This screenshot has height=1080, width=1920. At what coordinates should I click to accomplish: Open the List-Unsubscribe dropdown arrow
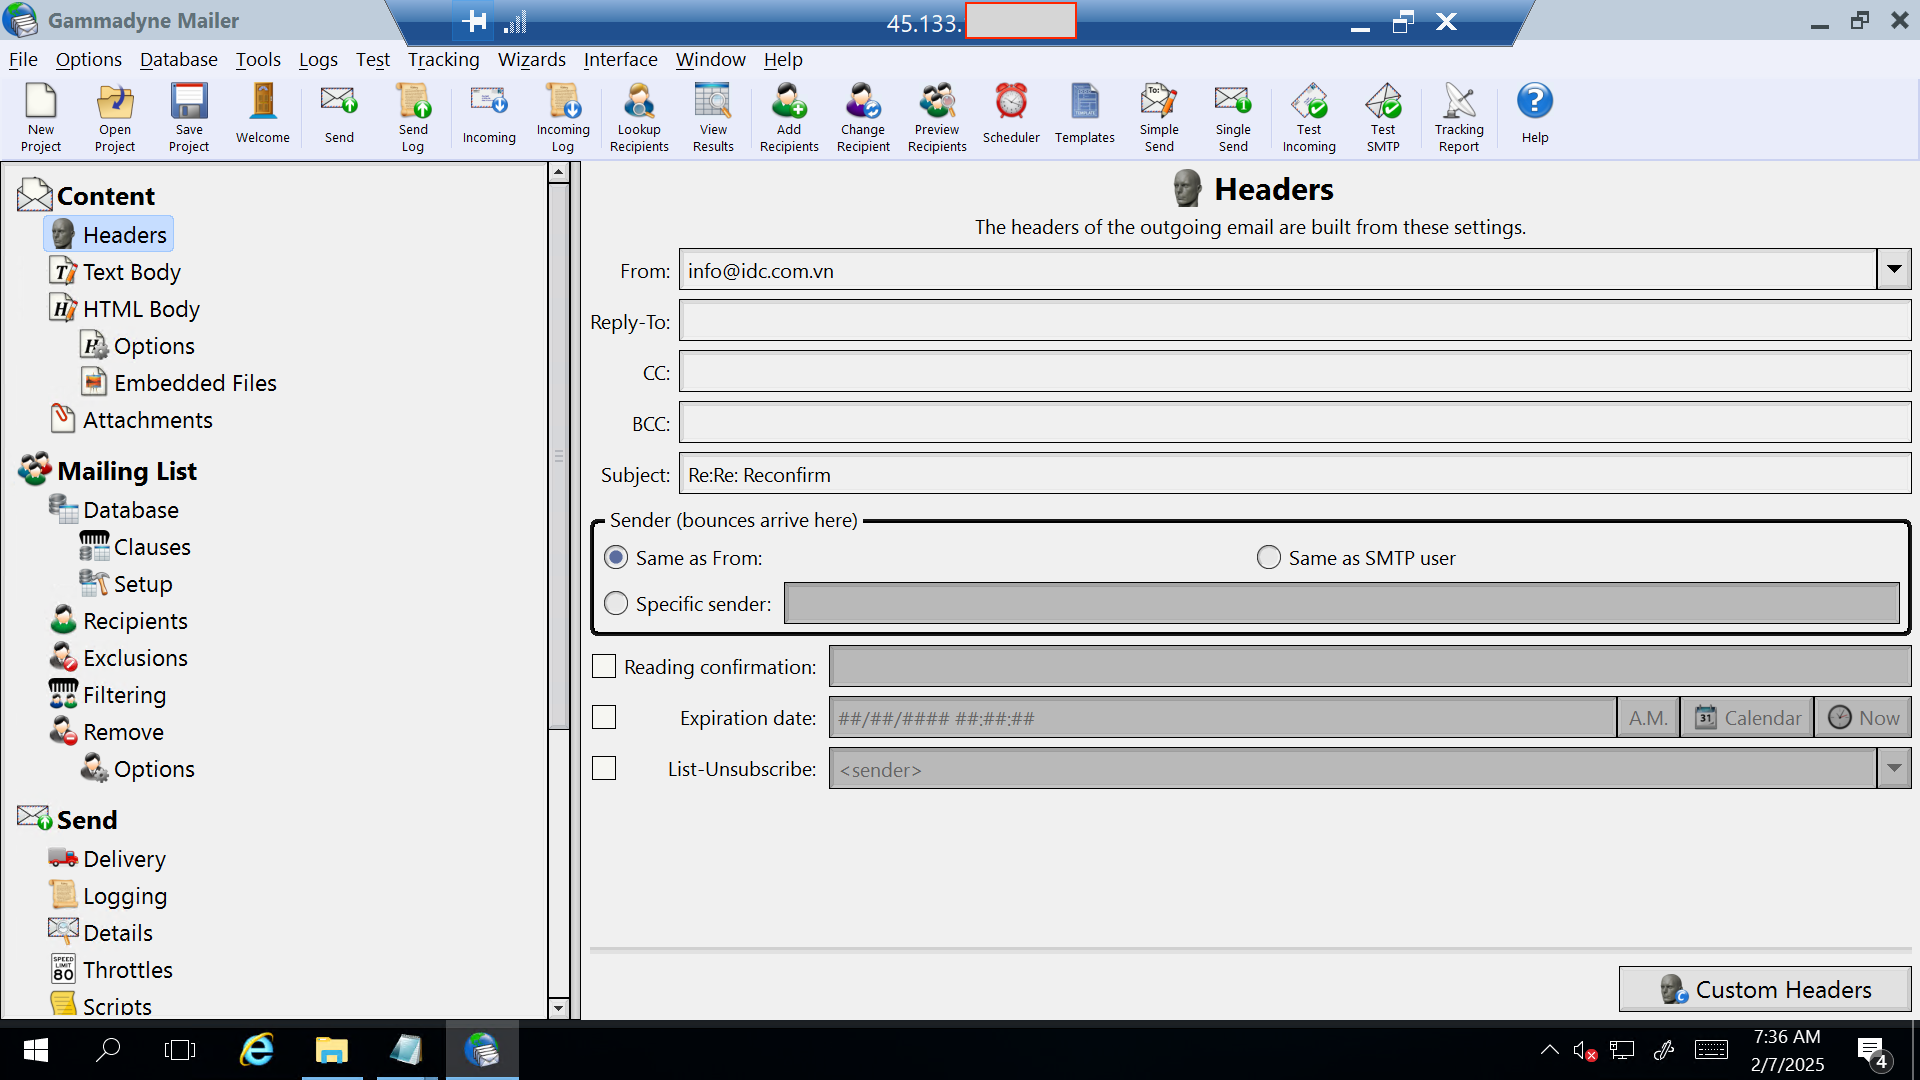tap(1893, 769)
